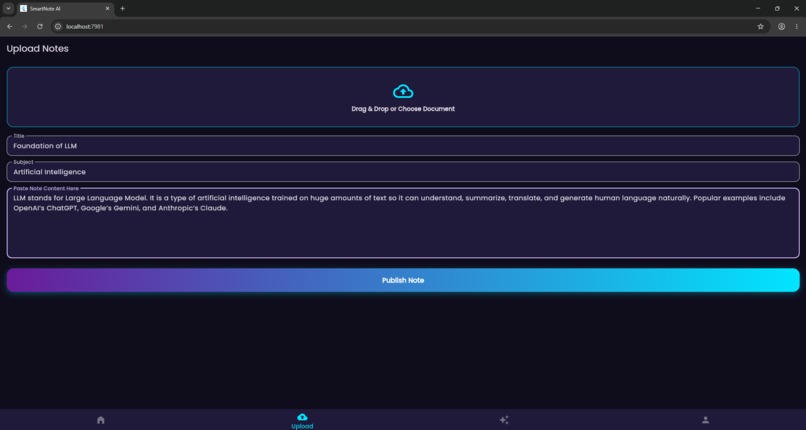The width and height of the screenshot is (806, 430).
Task: Open the Home tab in bottom navigation
Action: [101, 420]
